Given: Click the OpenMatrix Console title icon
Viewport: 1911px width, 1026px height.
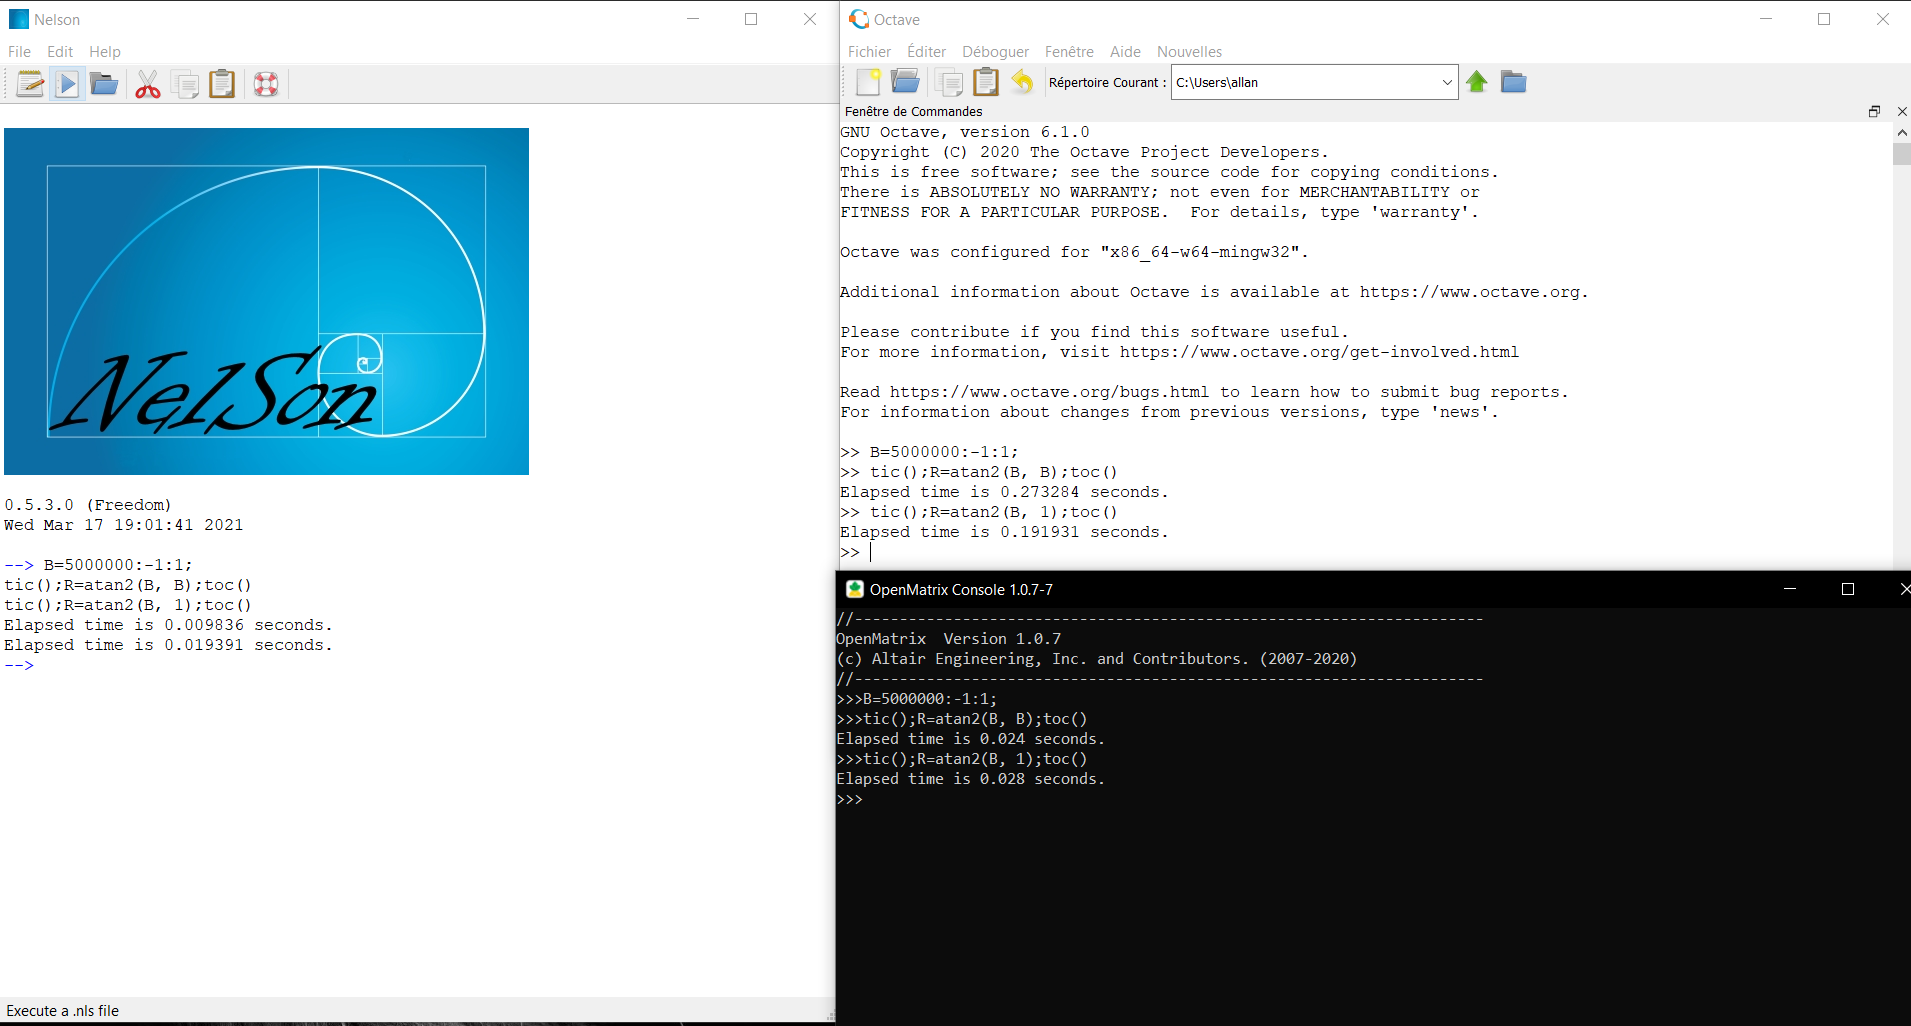Looking at the screenshot, I should tap(855, 589).
